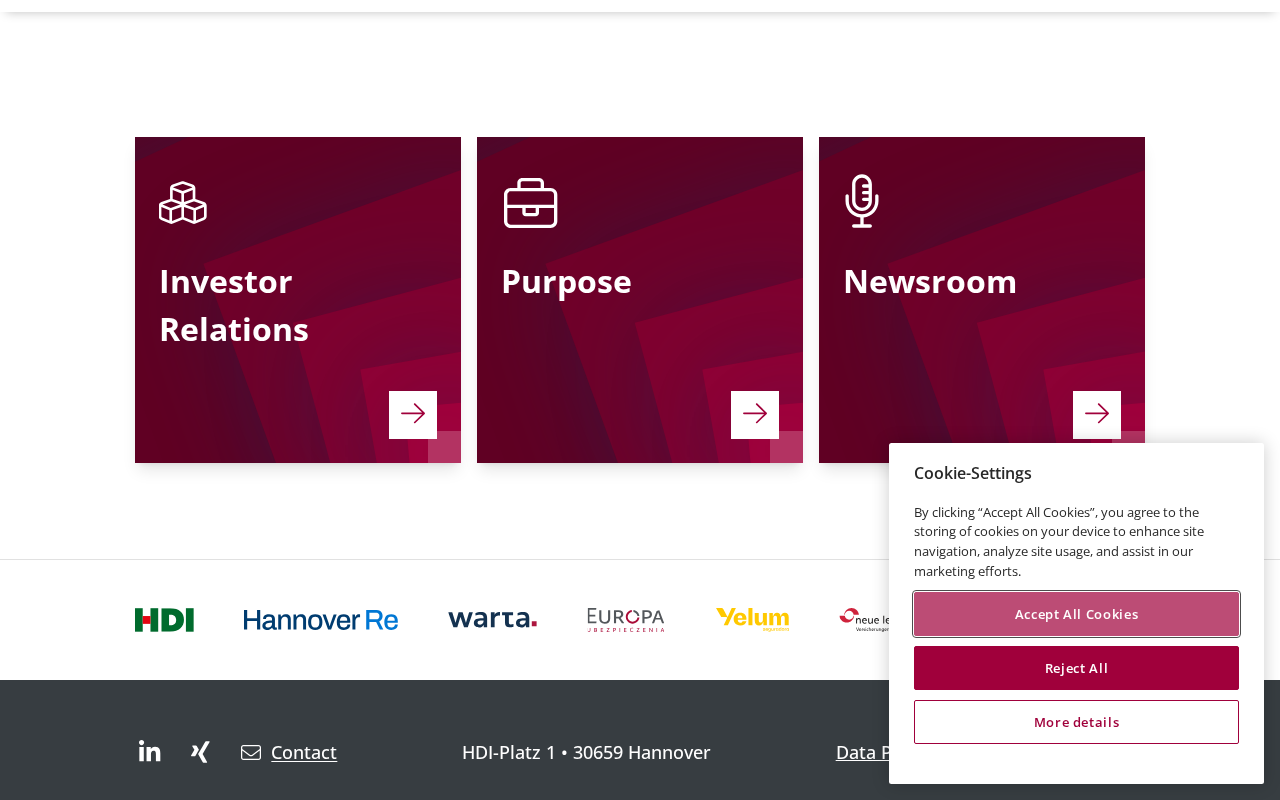The width and height of the screenshot is (1280, 800).
Task: Click the briefcase icon on Purpose card
Action: click(x=530, y=203)
